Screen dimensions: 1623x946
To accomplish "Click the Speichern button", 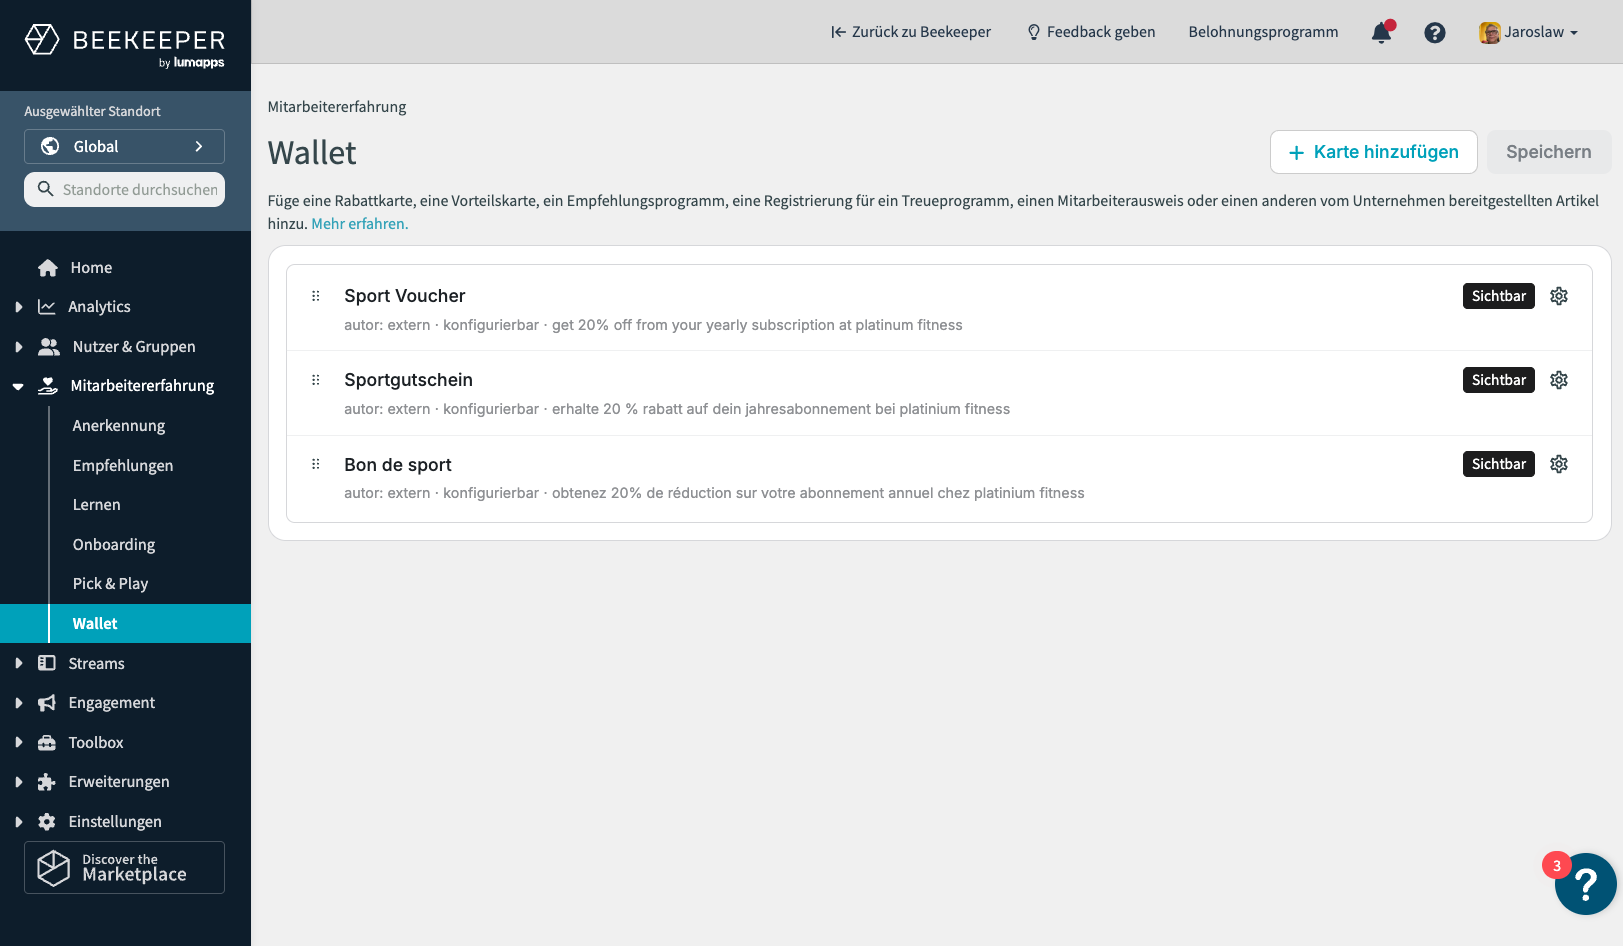I will point(1548,152).
